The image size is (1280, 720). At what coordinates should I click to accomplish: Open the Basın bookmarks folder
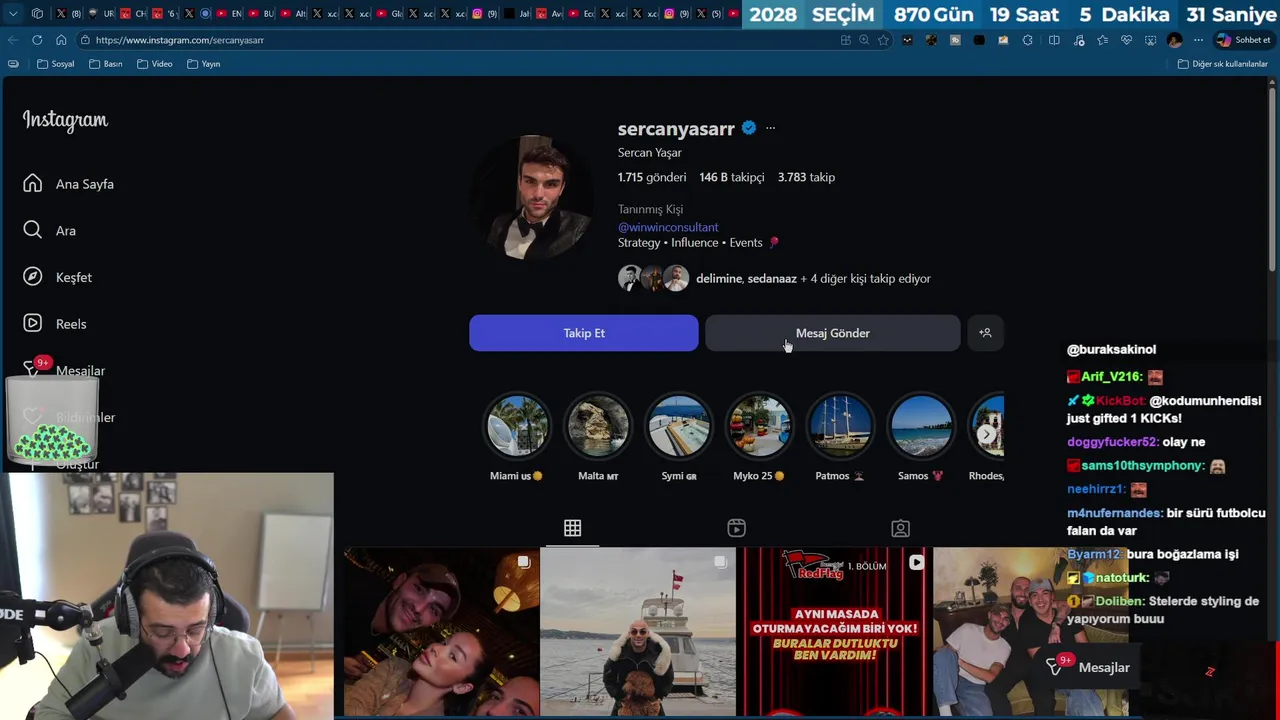click(106, 64)
